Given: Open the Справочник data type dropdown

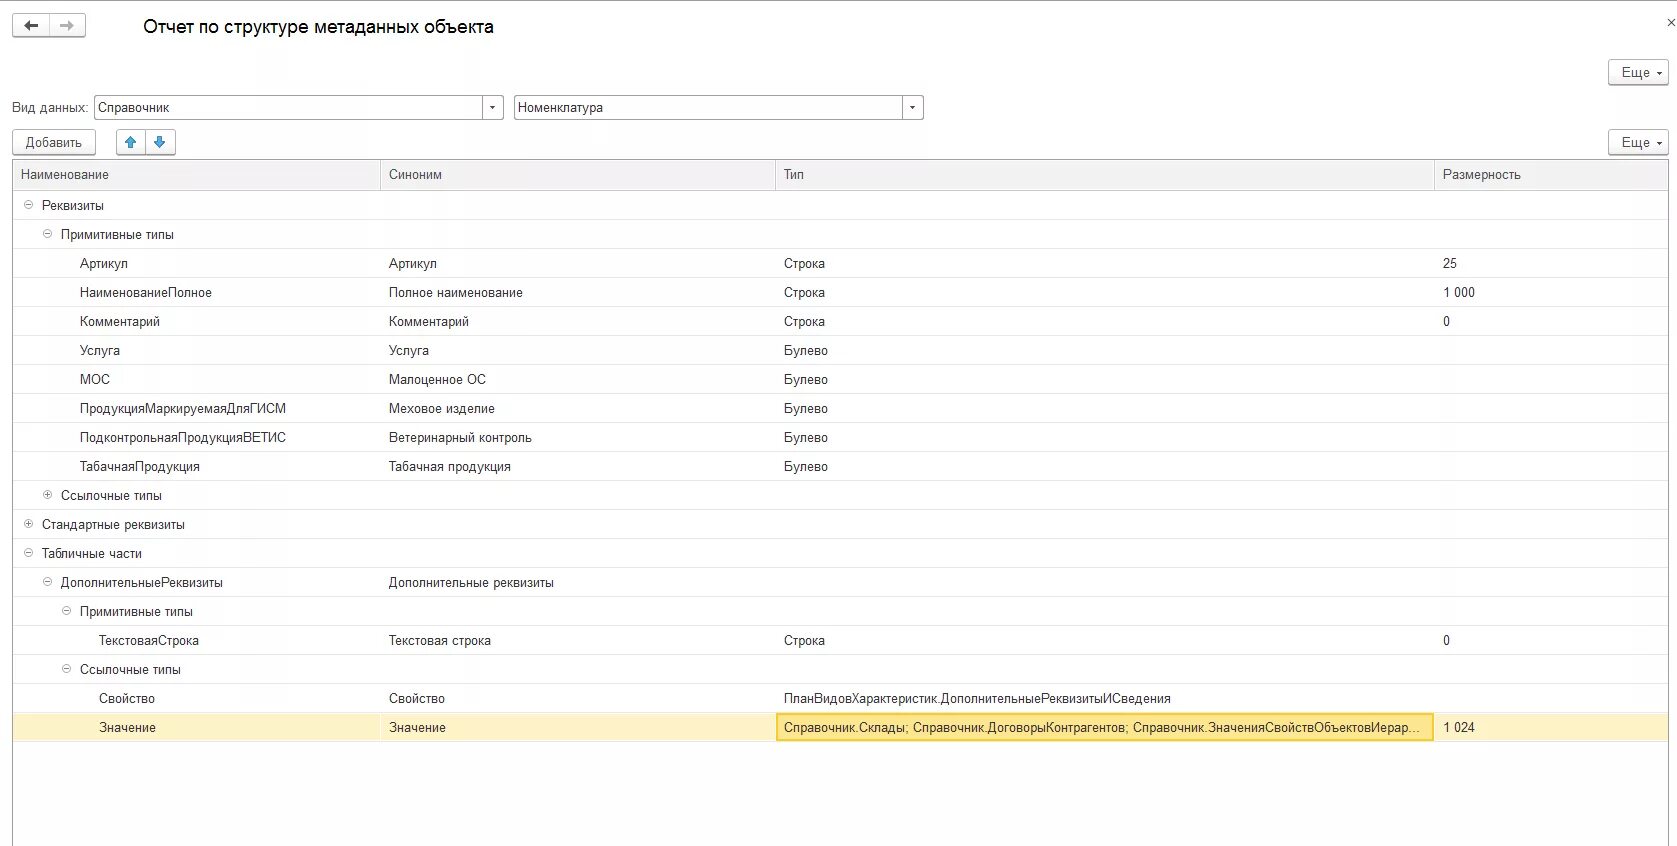Looking at the screenshot, I should [x=492, y=108].
